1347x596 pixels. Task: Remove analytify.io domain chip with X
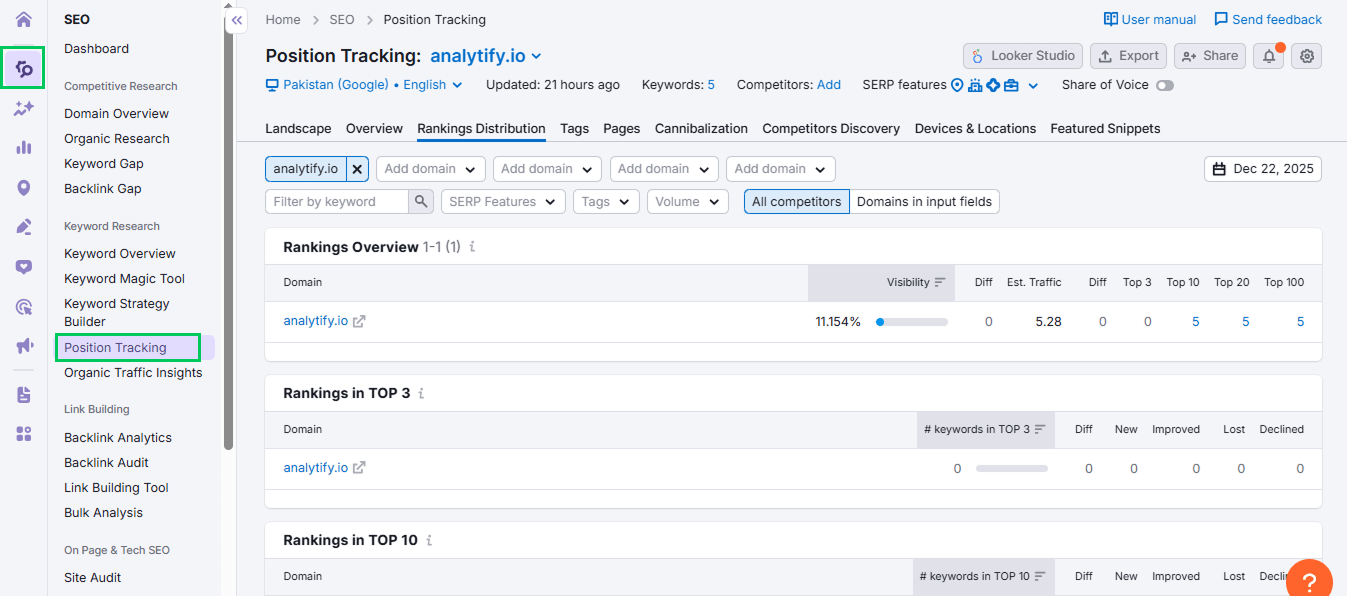click(357, 169)
